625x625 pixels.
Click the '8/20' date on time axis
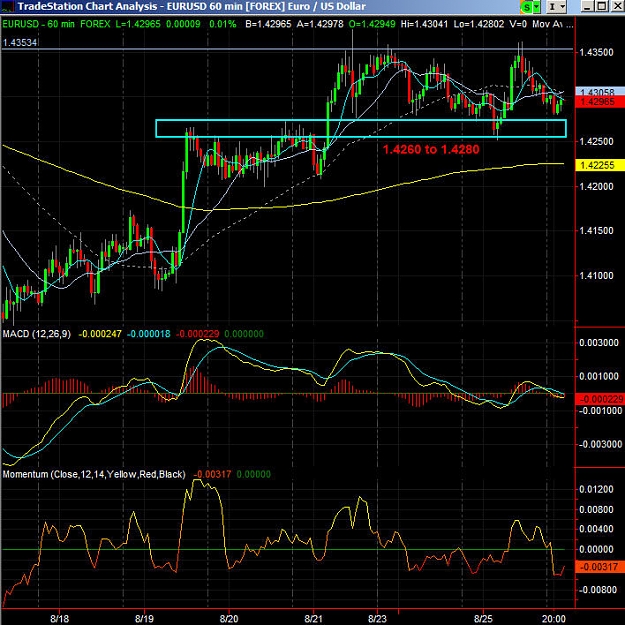point(229,619)
